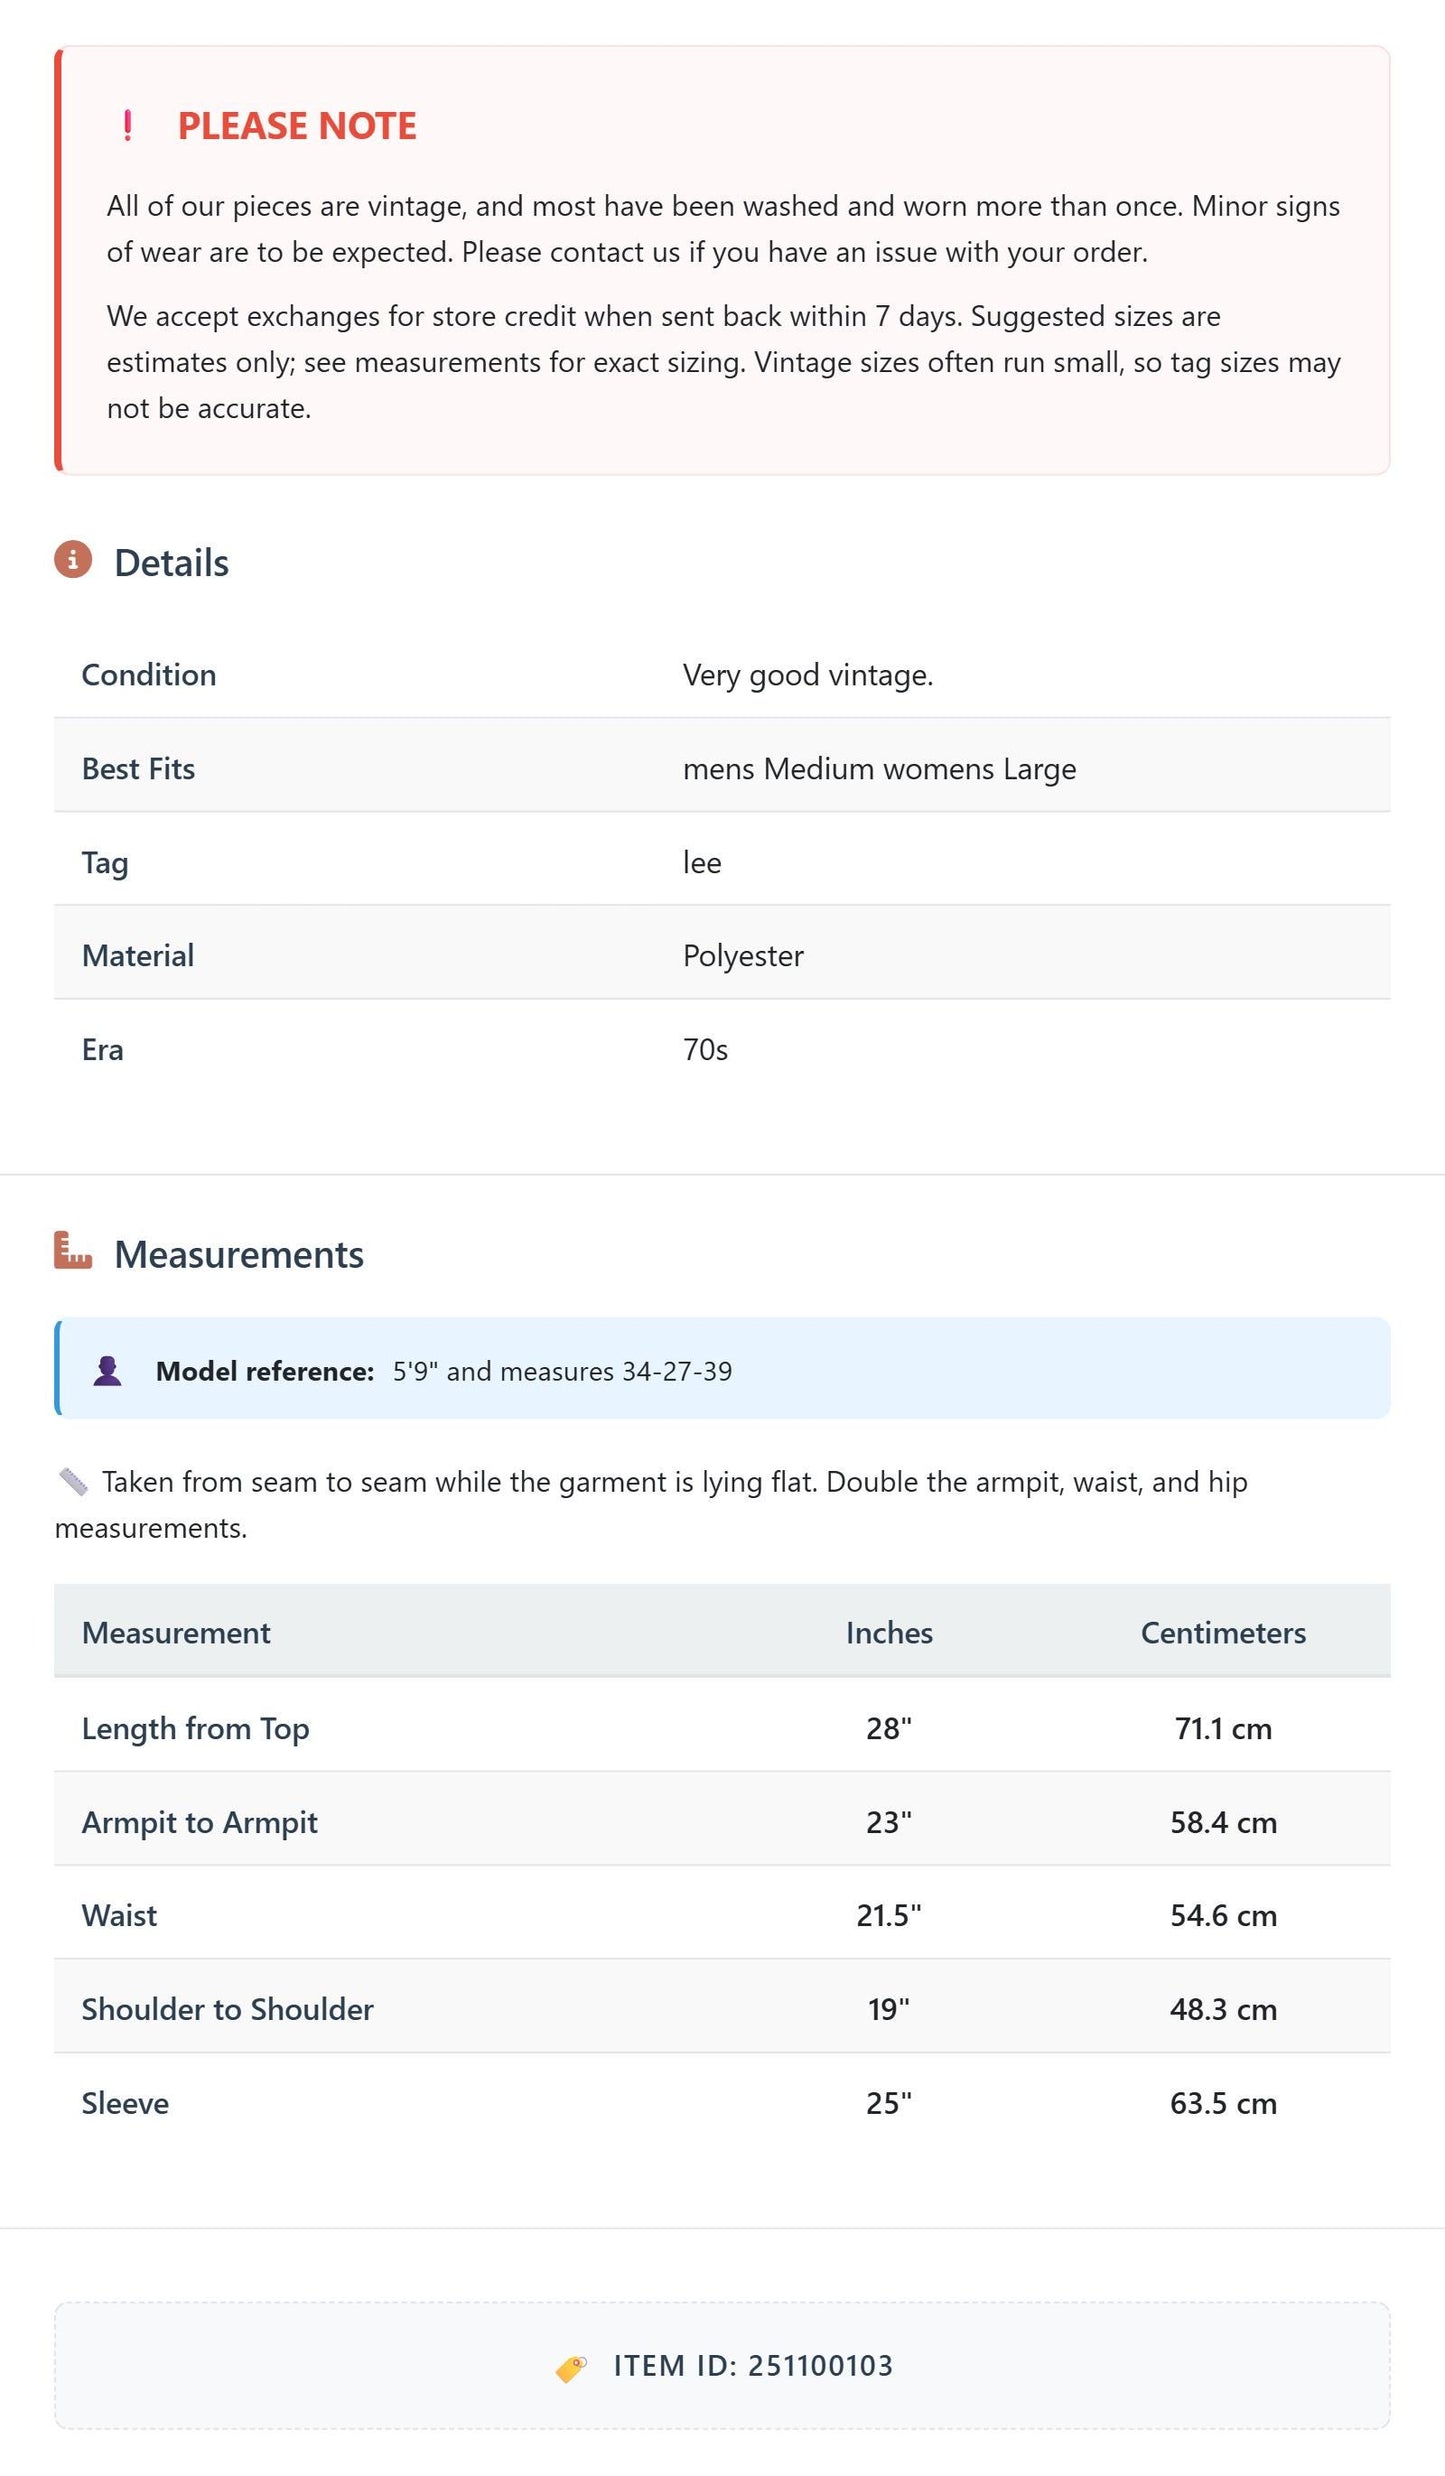This screenshot has height=2476, width=1445.
Task: Click the Sleeve centimeters value 63.5 cm
Action: [x=1223, y=2103]
